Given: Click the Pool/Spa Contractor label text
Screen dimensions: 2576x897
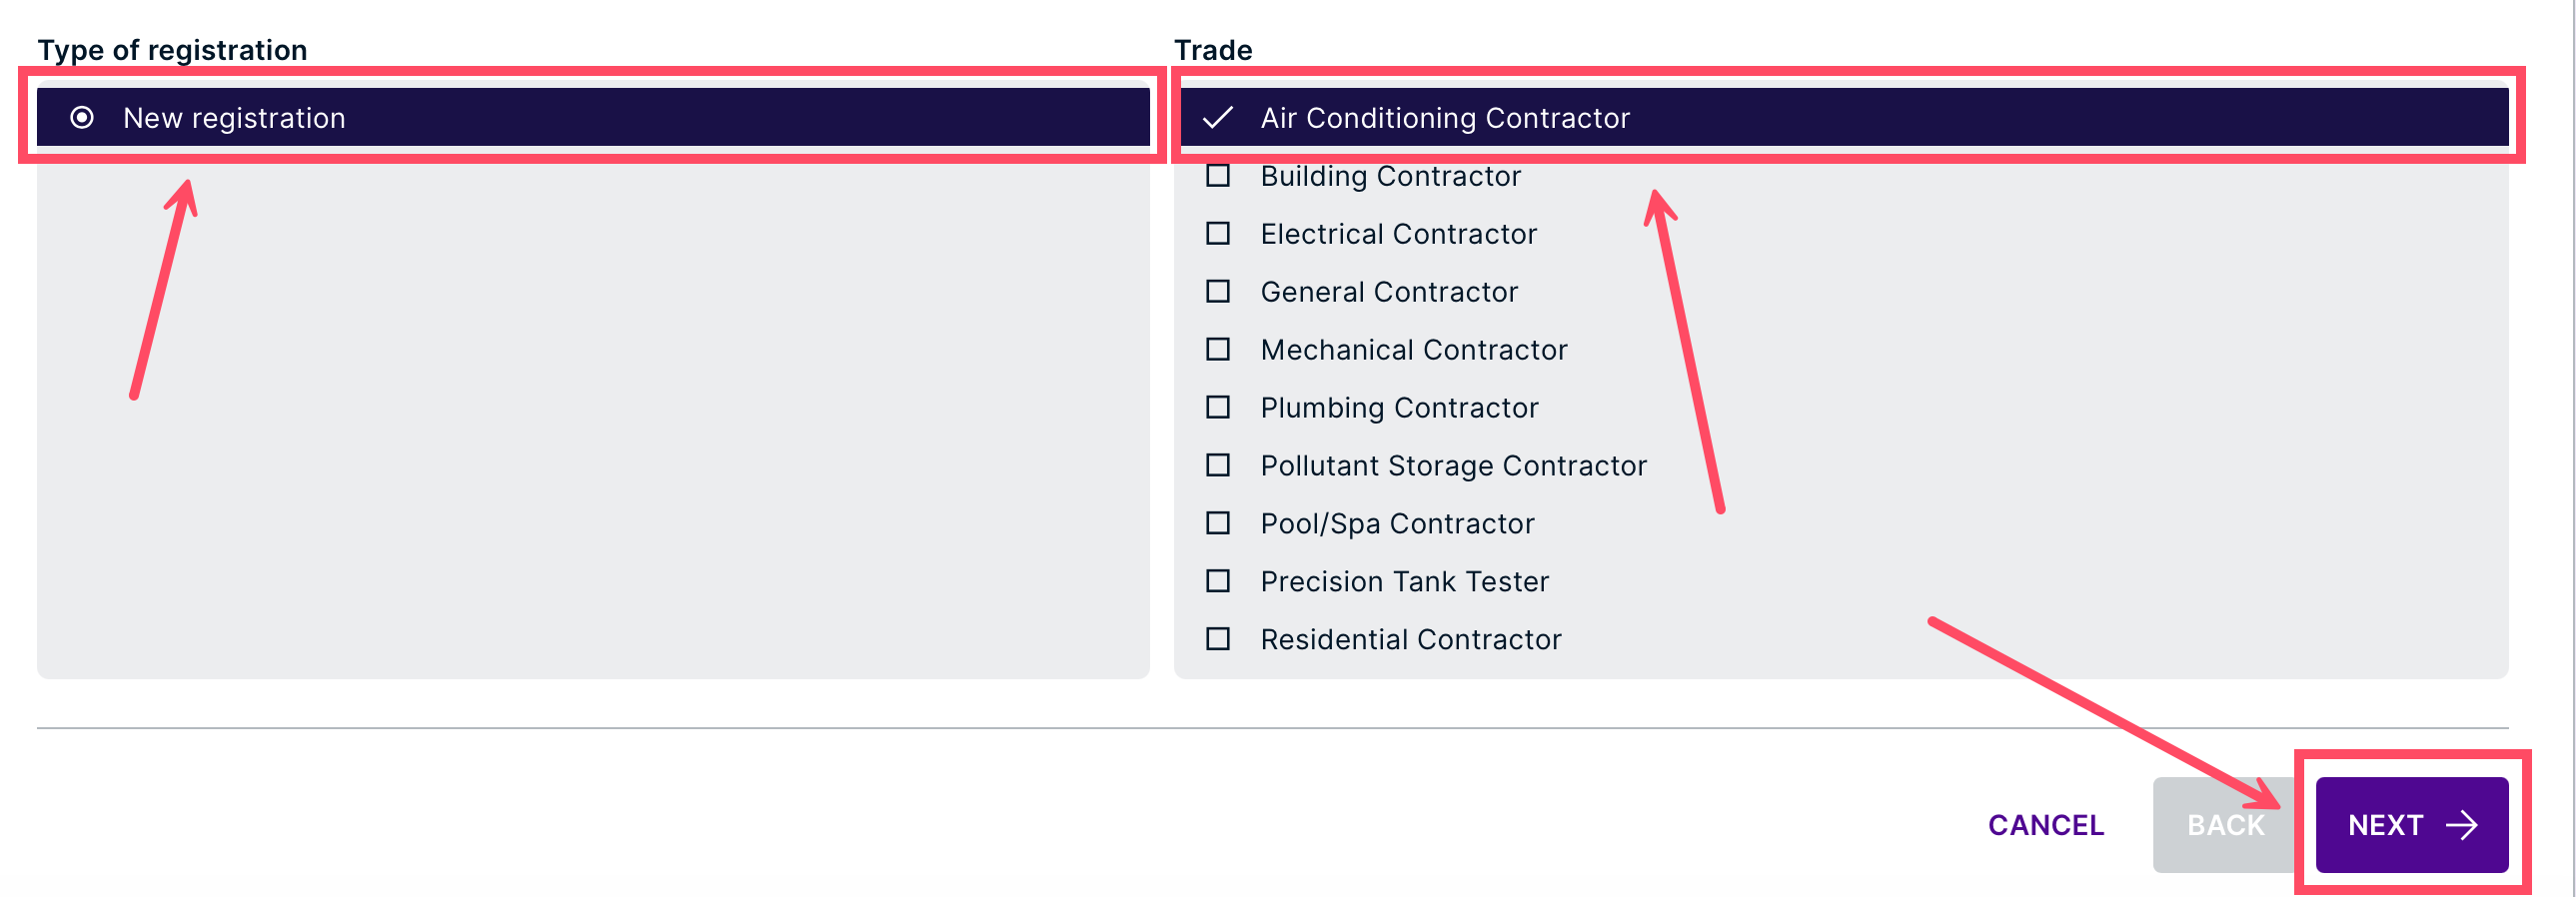Looking at the screenshot, I should 1397,524.
